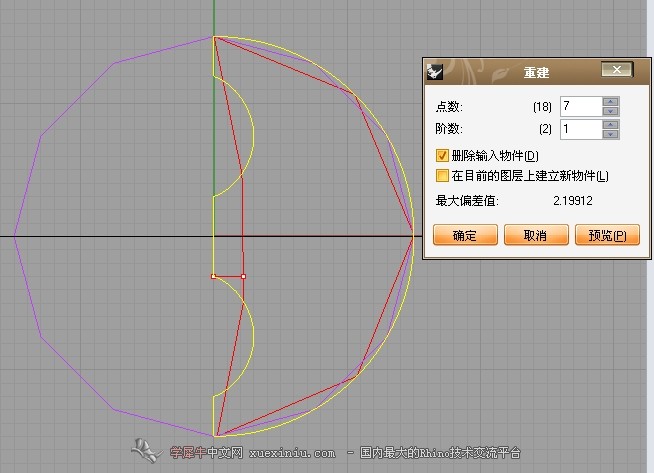Click the original degree (2) text
This screenshot has height=473, width=654.
545,129
